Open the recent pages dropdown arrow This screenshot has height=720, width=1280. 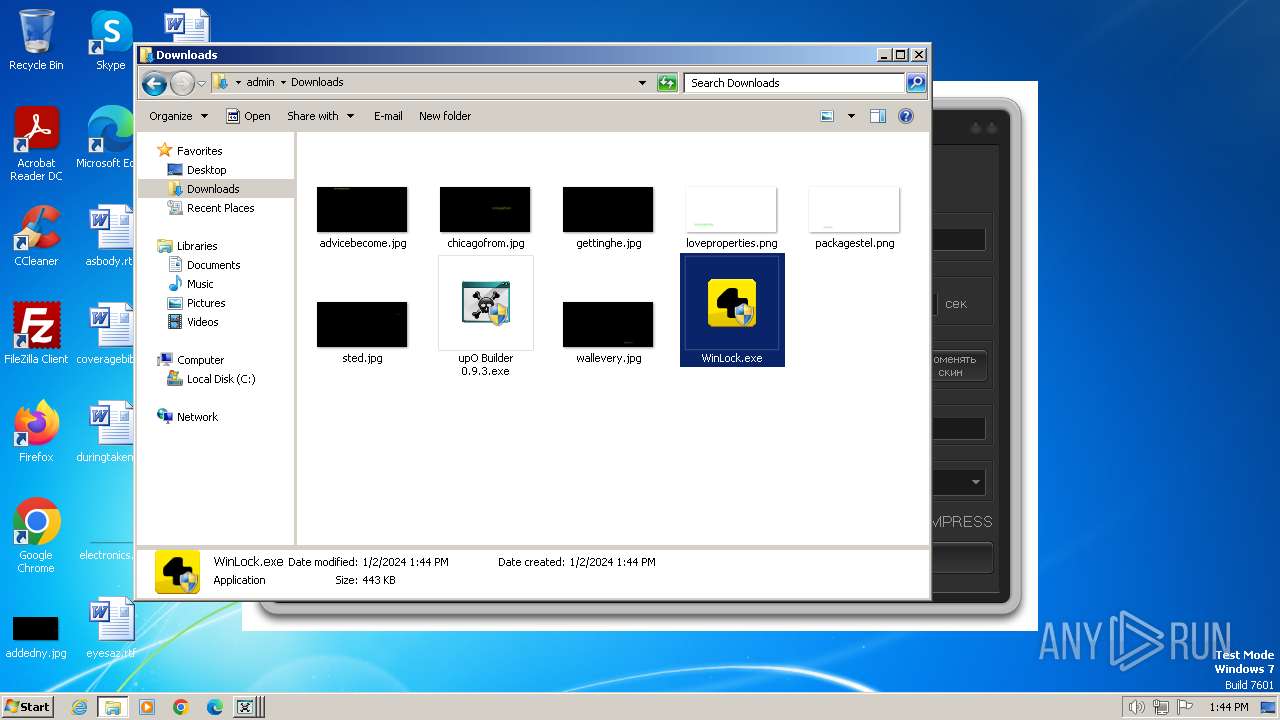201,83
